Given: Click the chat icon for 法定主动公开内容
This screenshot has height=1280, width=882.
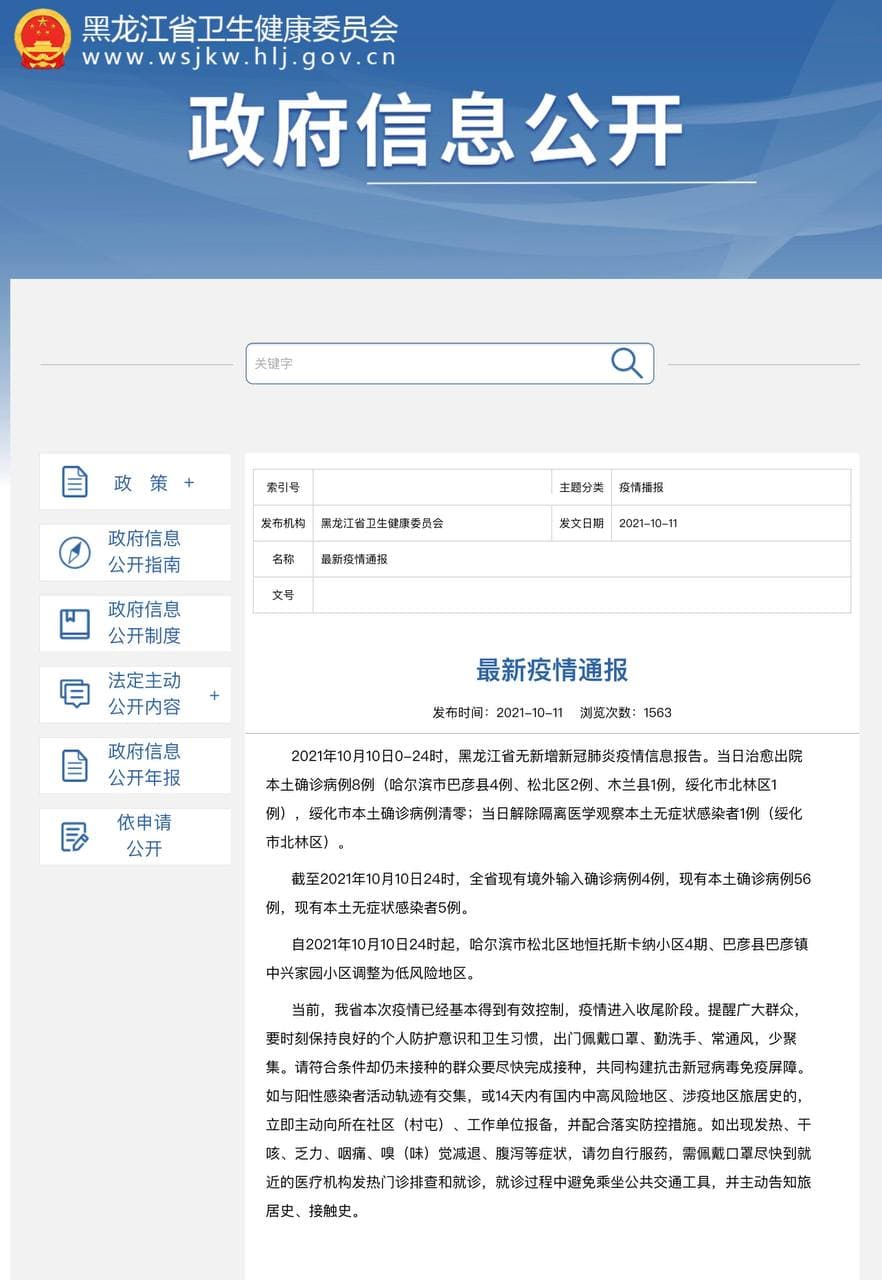Looking at the screenshot, I should (x=75, y=694).
